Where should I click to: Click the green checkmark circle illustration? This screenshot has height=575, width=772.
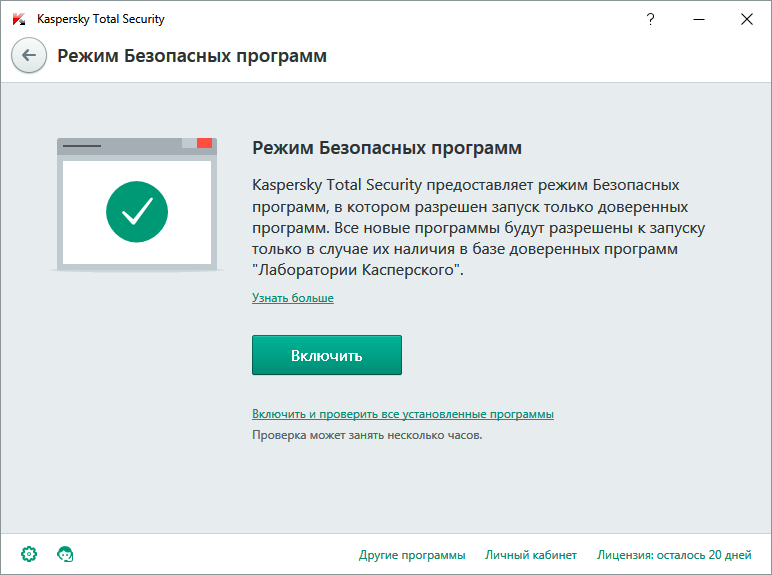point(137,210)
